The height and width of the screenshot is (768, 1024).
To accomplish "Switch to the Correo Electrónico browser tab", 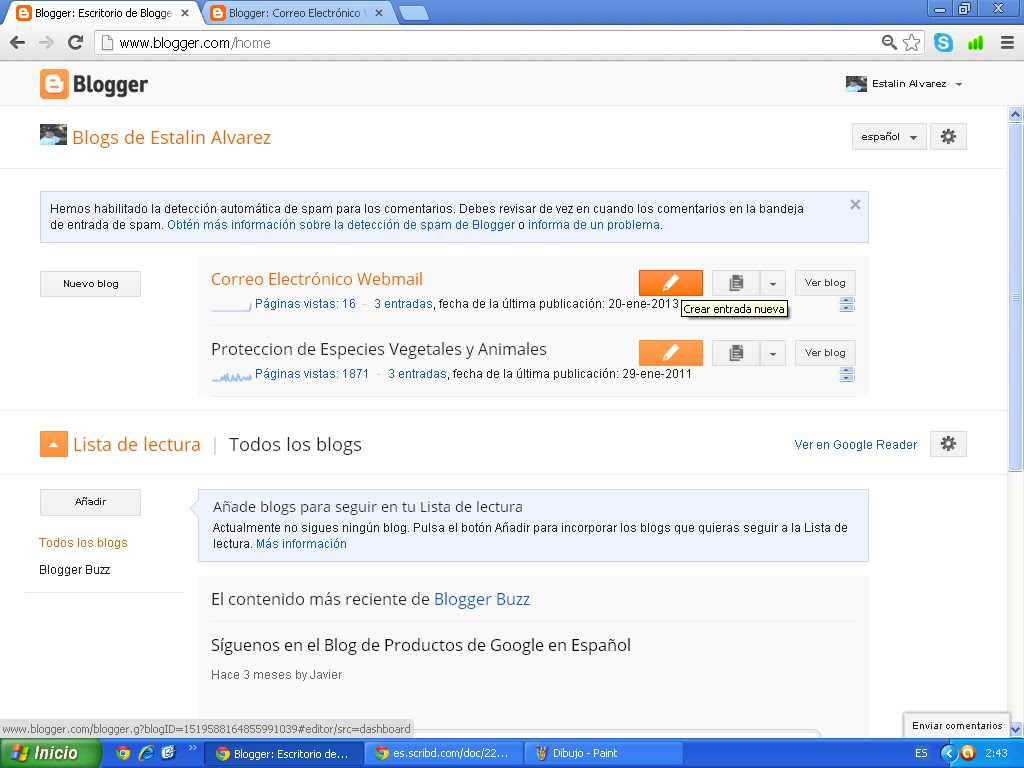I will (293, 13).
